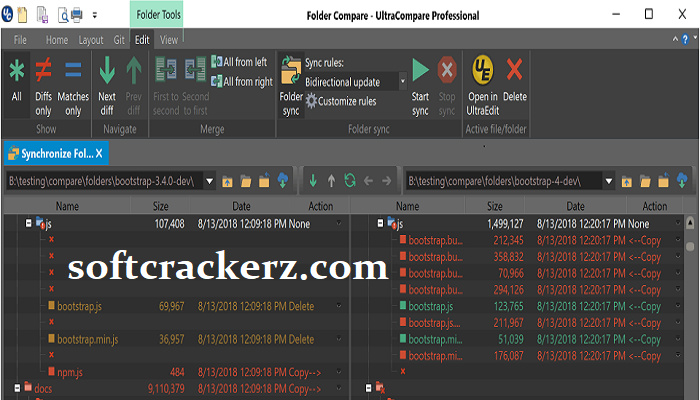Click the right folder path field bootstrap-4-dev
The image size is (700, 400).
[504, 181]
